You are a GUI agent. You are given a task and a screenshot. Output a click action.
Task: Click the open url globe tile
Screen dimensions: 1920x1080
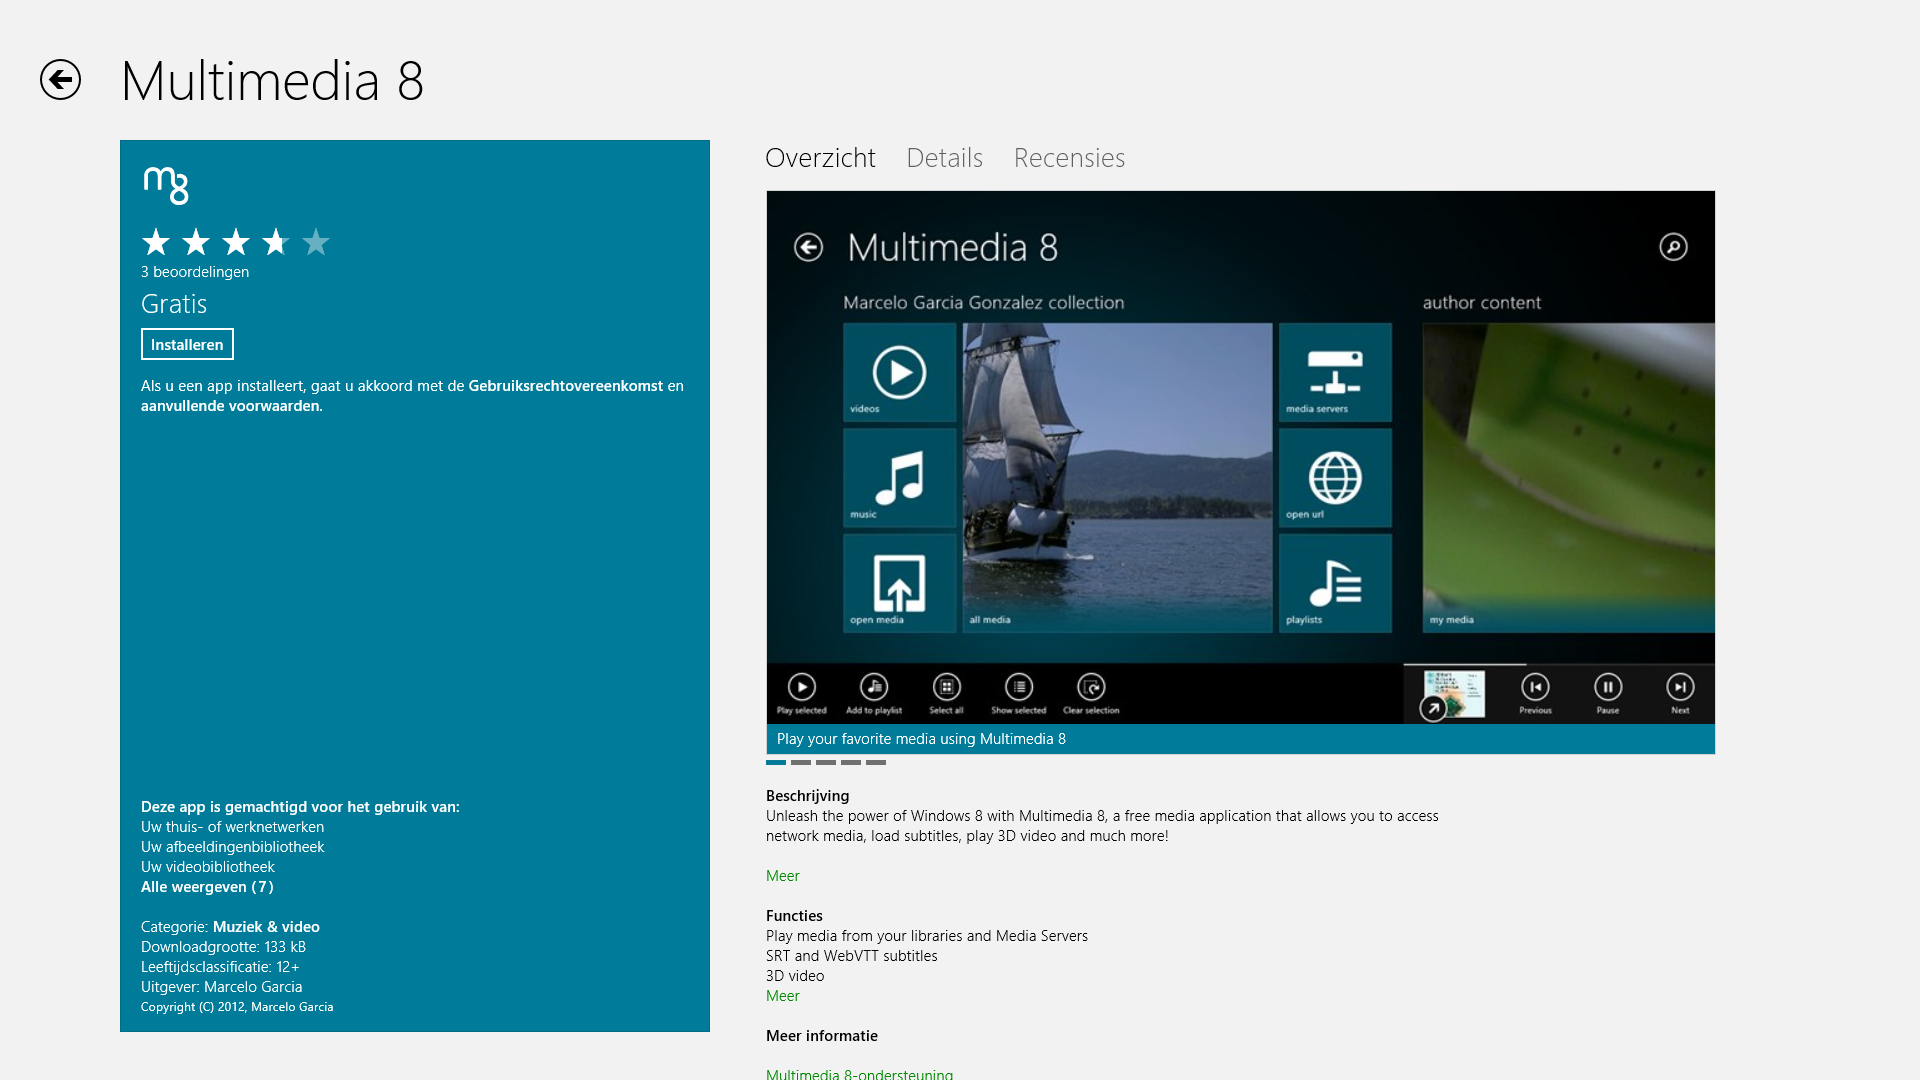pyautogui.click(x=1335, y=478)
